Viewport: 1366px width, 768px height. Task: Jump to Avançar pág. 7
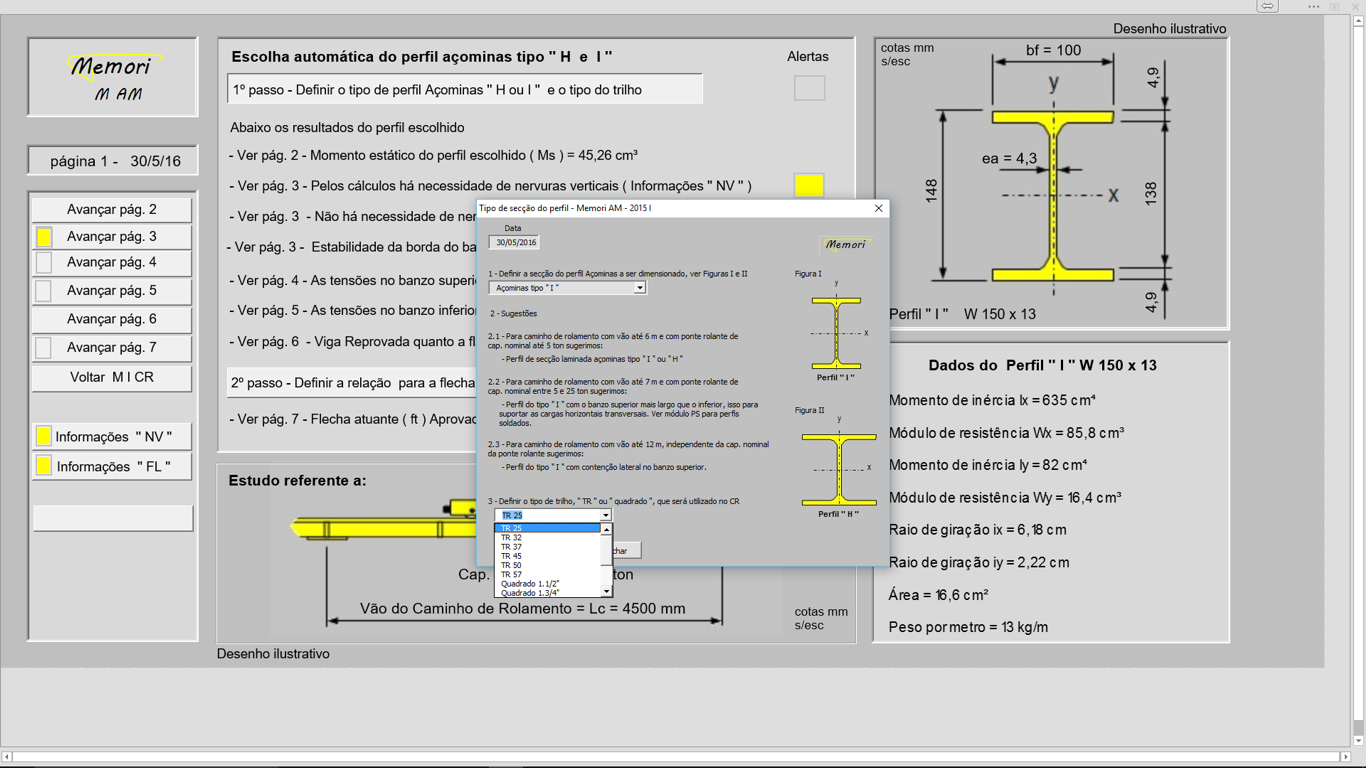click(112, 347)
